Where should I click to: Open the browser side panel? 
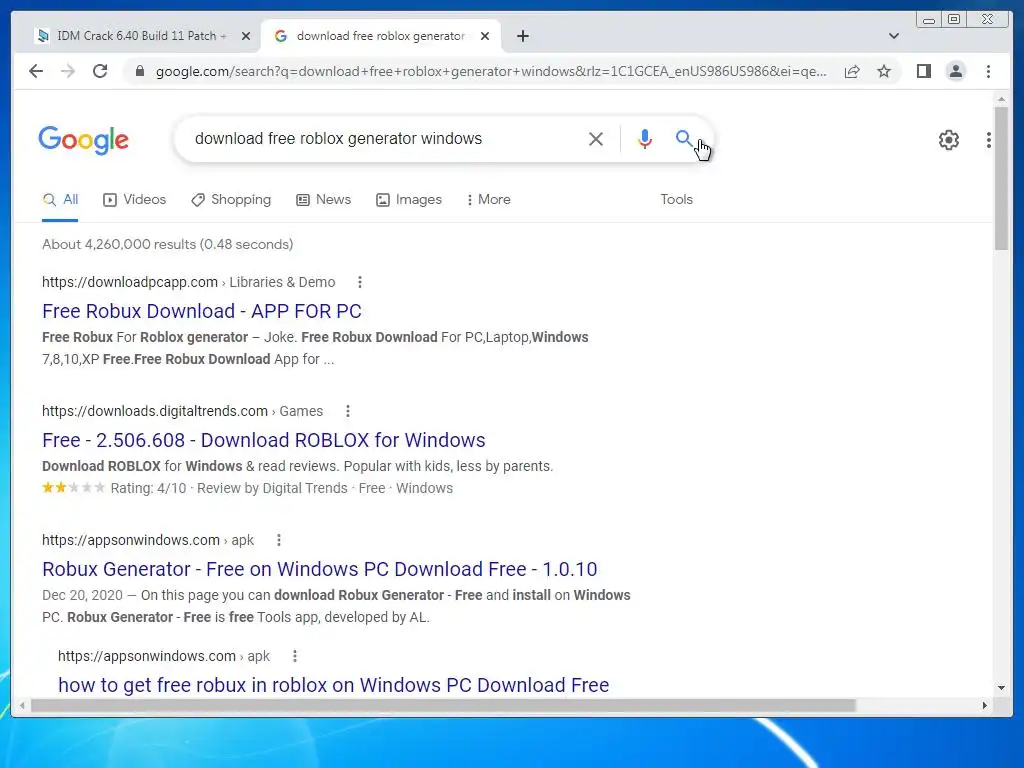coord(923,71)
